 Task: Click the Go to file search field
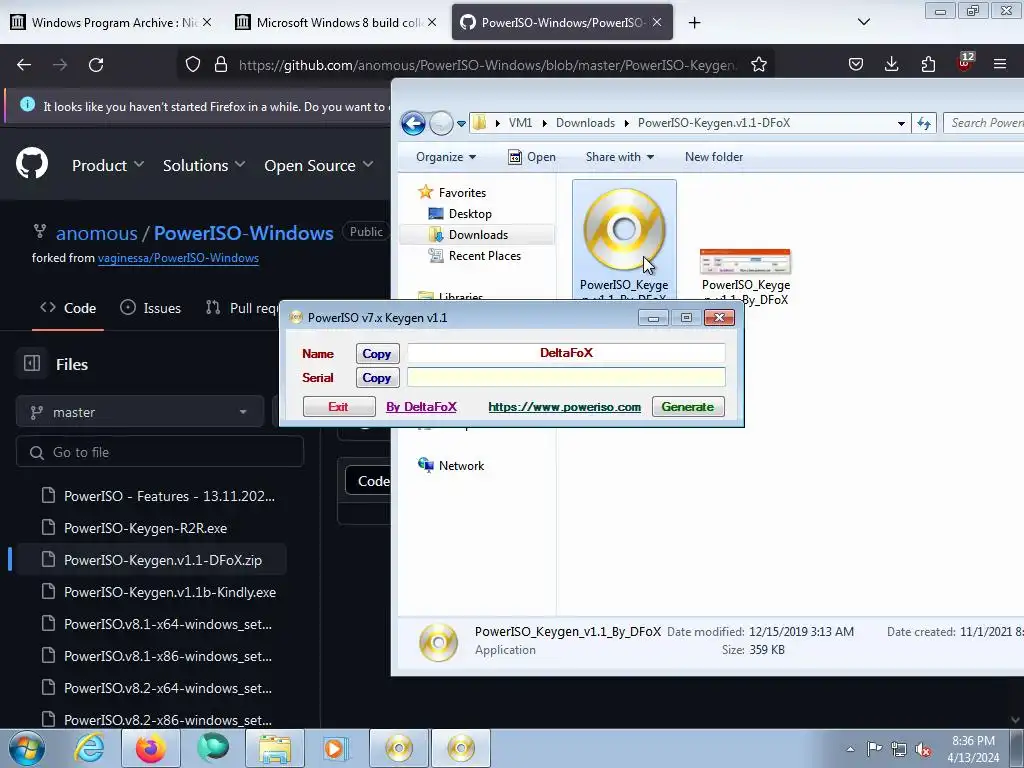tap(160, 452)
